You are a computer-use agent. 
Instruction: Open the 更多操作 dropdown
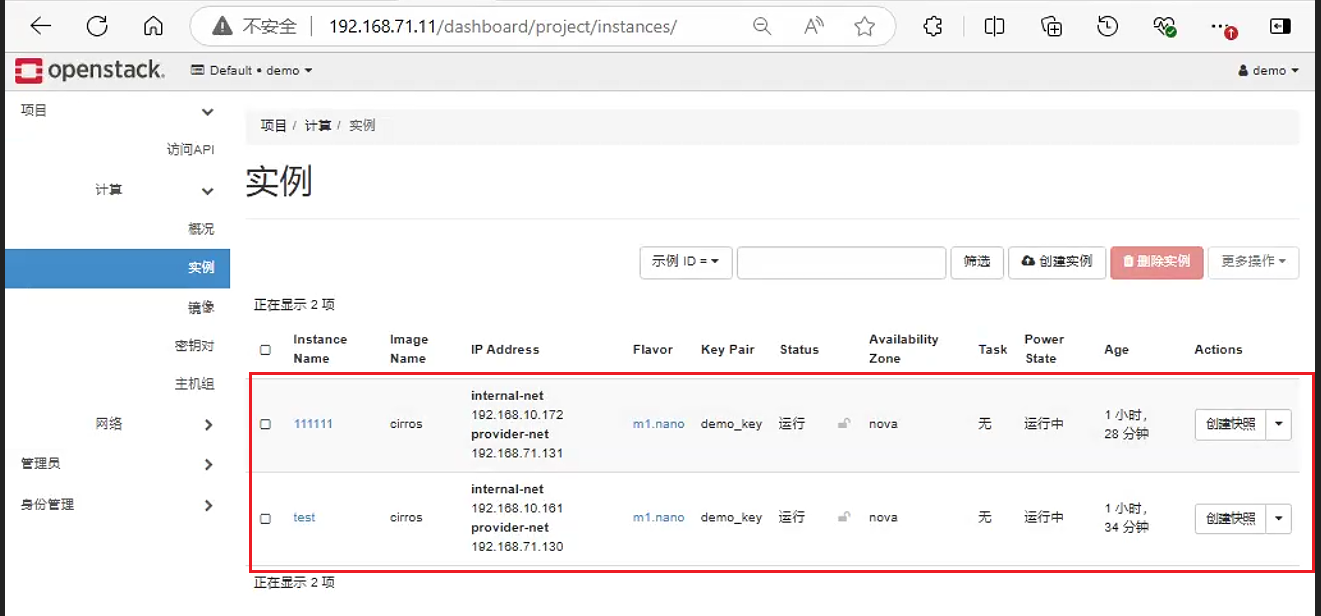1254,261
